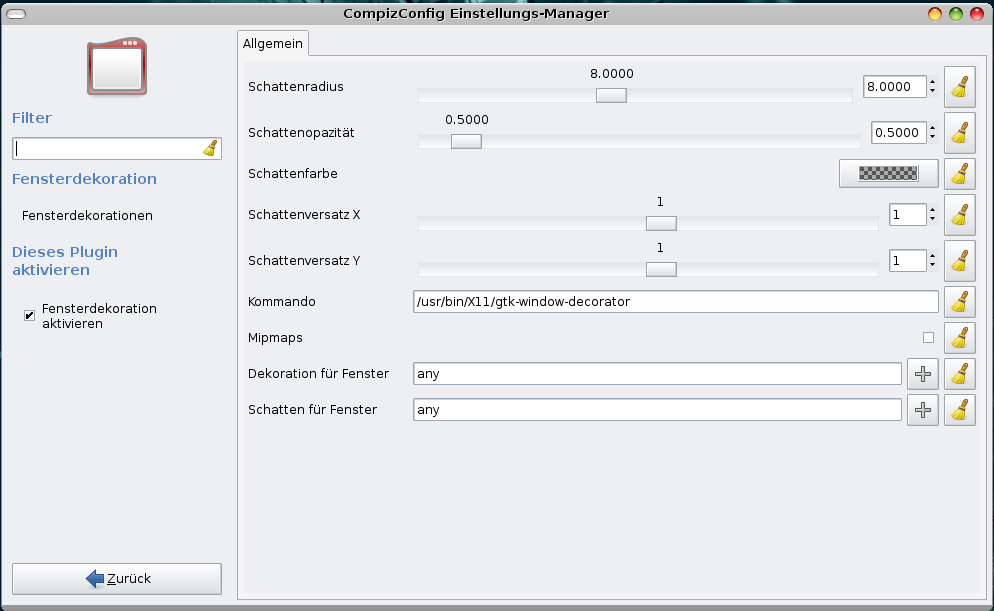
Task: Click the Schattenradius slider handle
Action: pyautogui.click(x=611, y=95)
